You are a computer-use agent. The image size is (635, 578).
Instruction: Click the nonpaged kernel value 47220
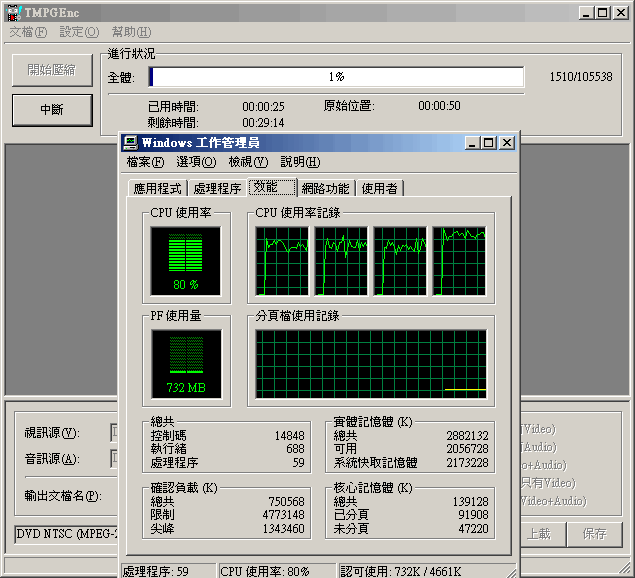click(473, 529)
